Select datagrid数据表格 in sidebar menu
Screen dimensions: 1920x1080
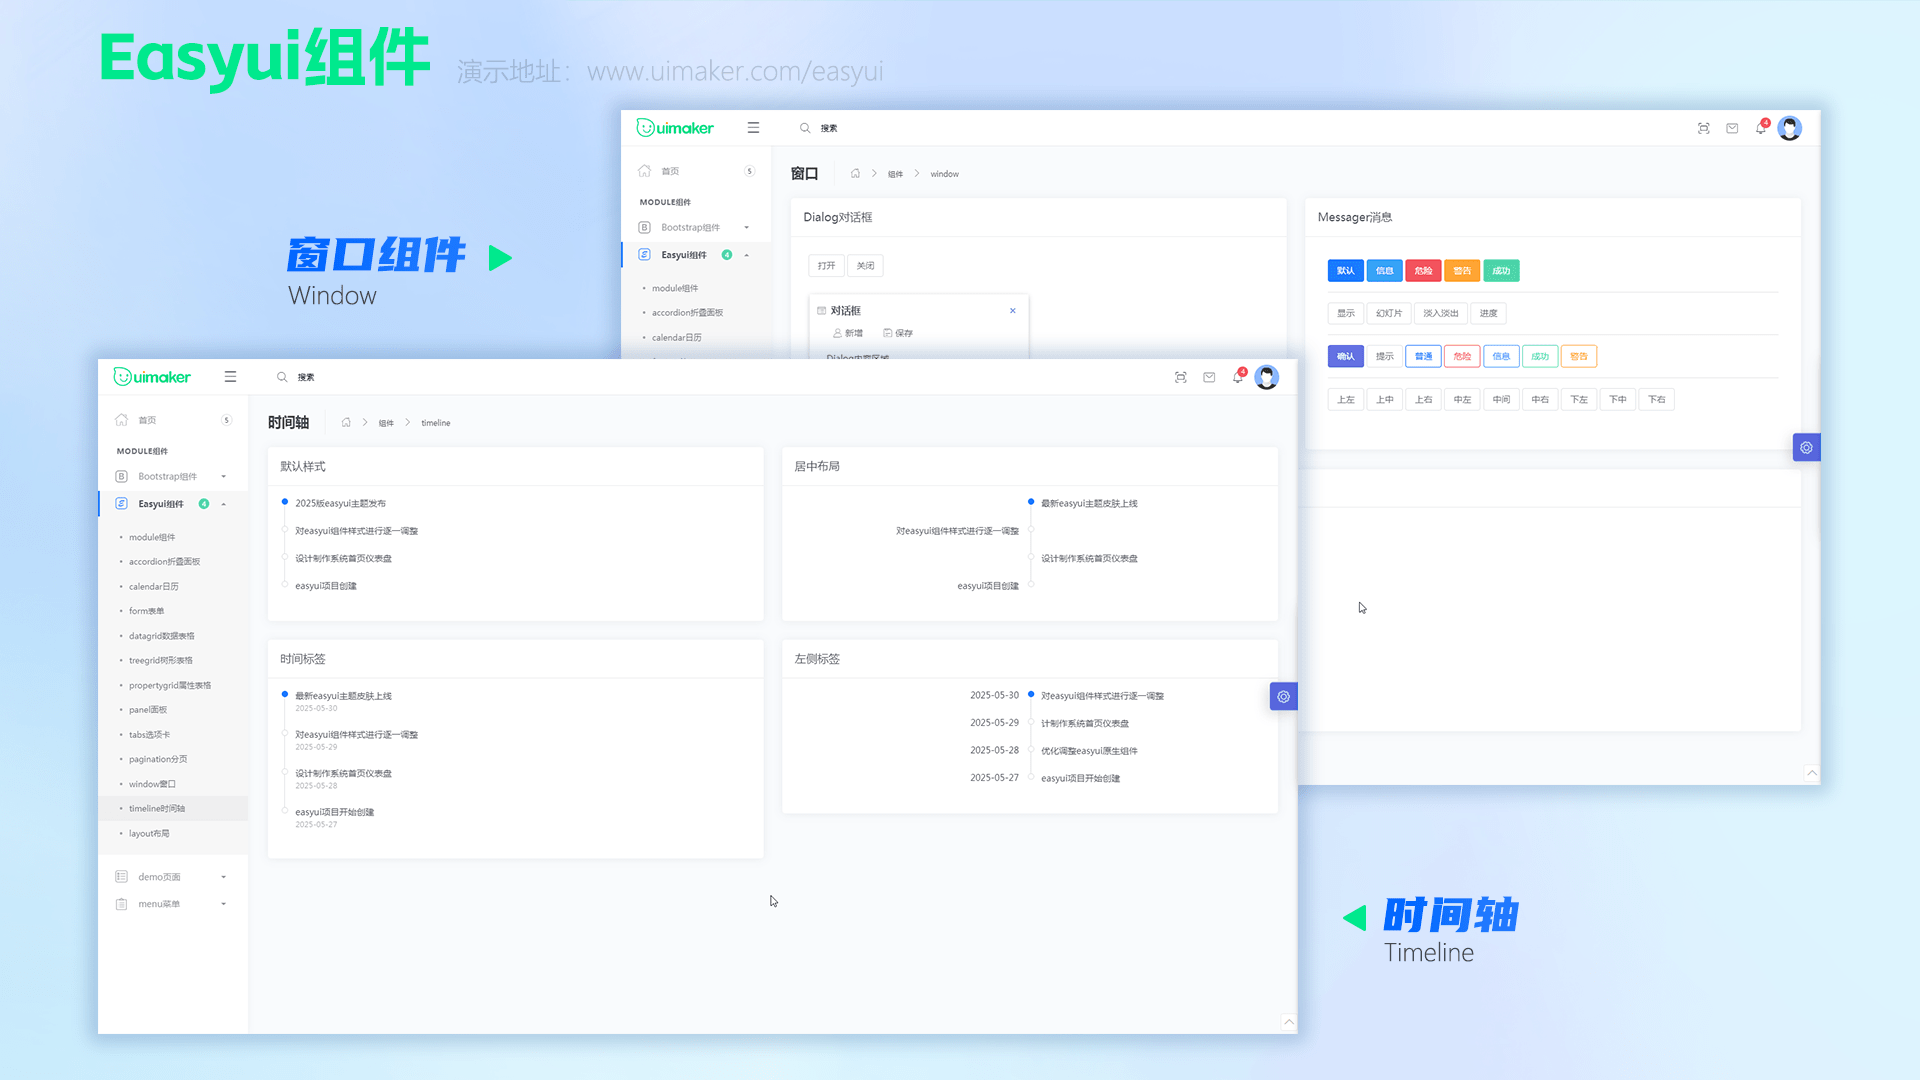coord(161,636)
